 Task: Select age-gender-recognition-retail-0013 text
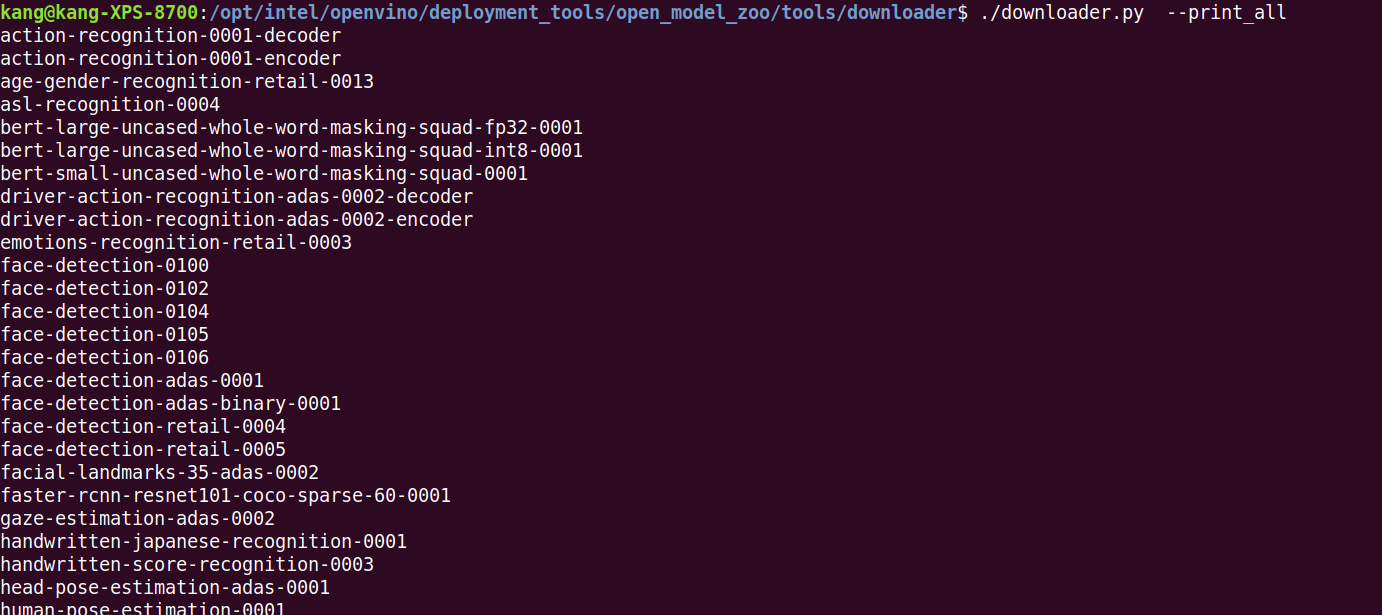point(187,82)
